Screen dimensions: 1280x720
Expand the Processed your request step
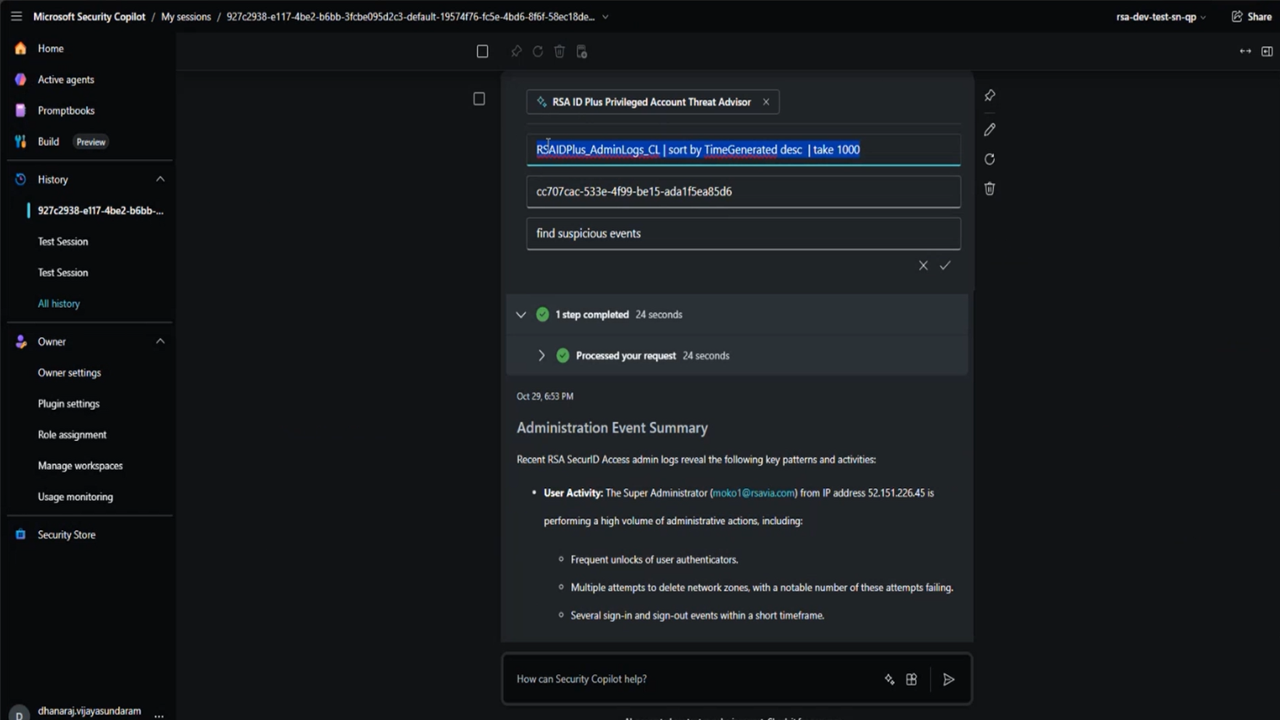coord(541,355)
